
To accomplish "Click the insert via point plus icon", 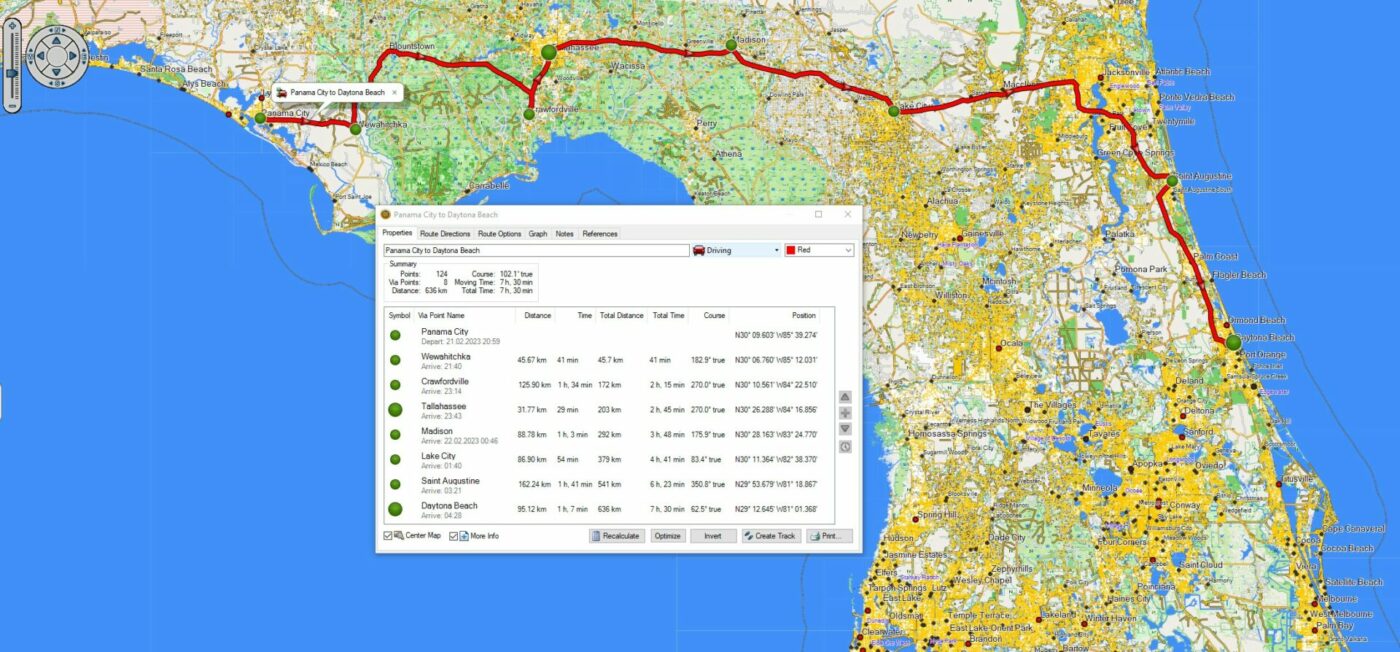I will (845, 413).
